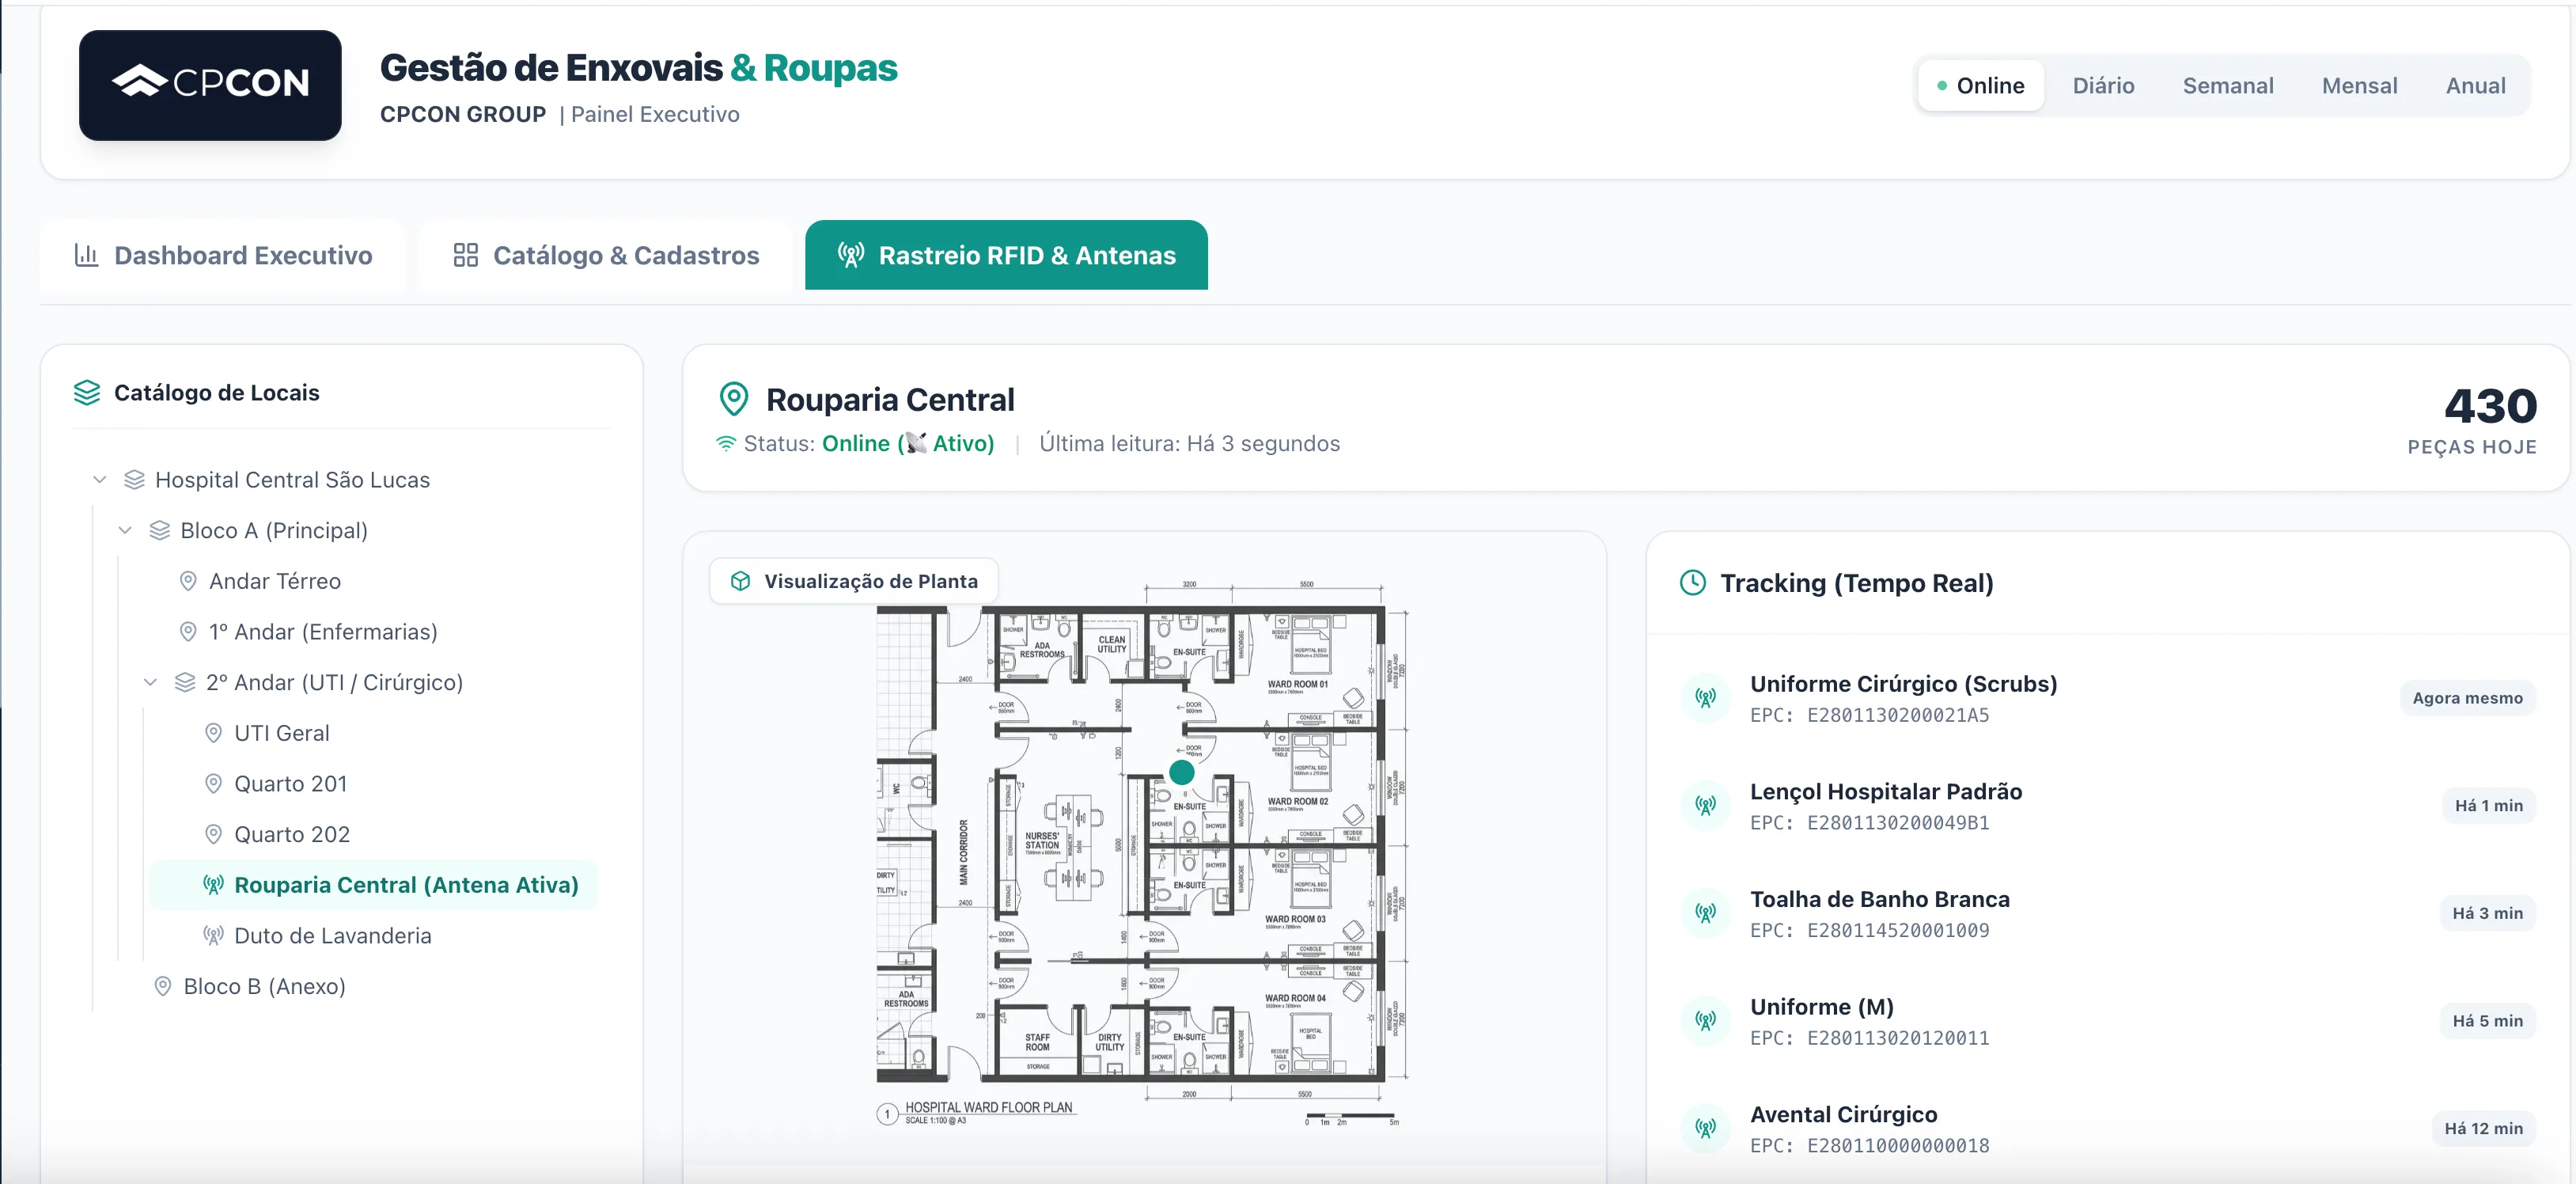Select the Lençol Hospitalar Padrão tracking entry
The height and width of the screenshot is (1184, 2576).
click(x=1885, y=805)
